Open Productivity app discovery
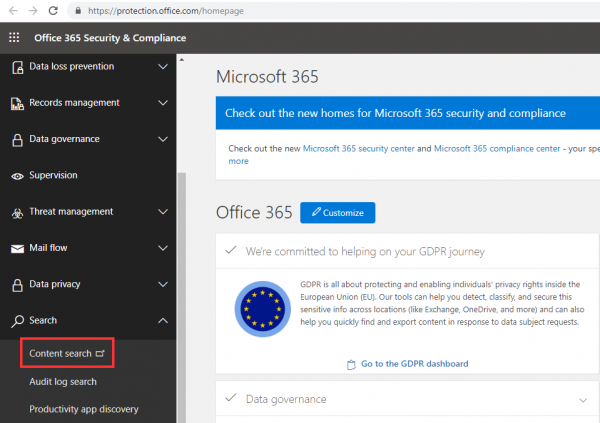Image resolution: width=600 pixels, height=423 pixels. pos(84,409)
